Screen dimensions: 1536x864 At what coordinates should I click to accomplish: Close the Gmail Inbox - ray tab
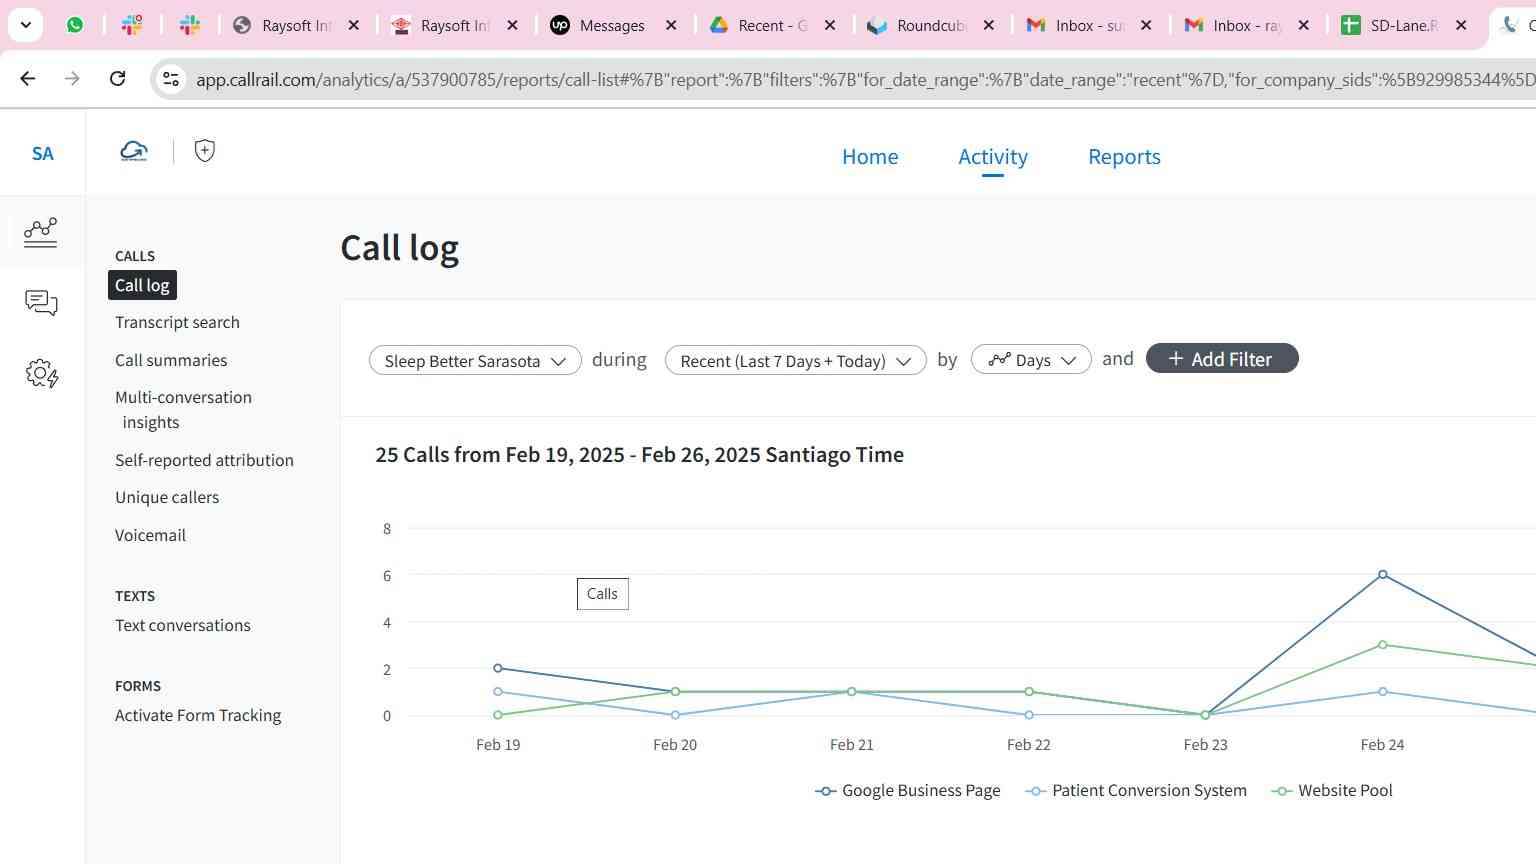click(1304, 25)
